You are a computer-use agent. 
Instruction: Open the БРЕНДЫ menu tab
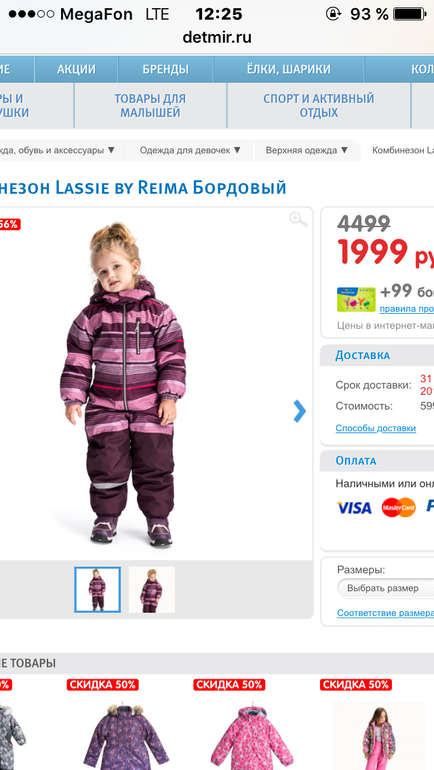(x=165, y=69)
